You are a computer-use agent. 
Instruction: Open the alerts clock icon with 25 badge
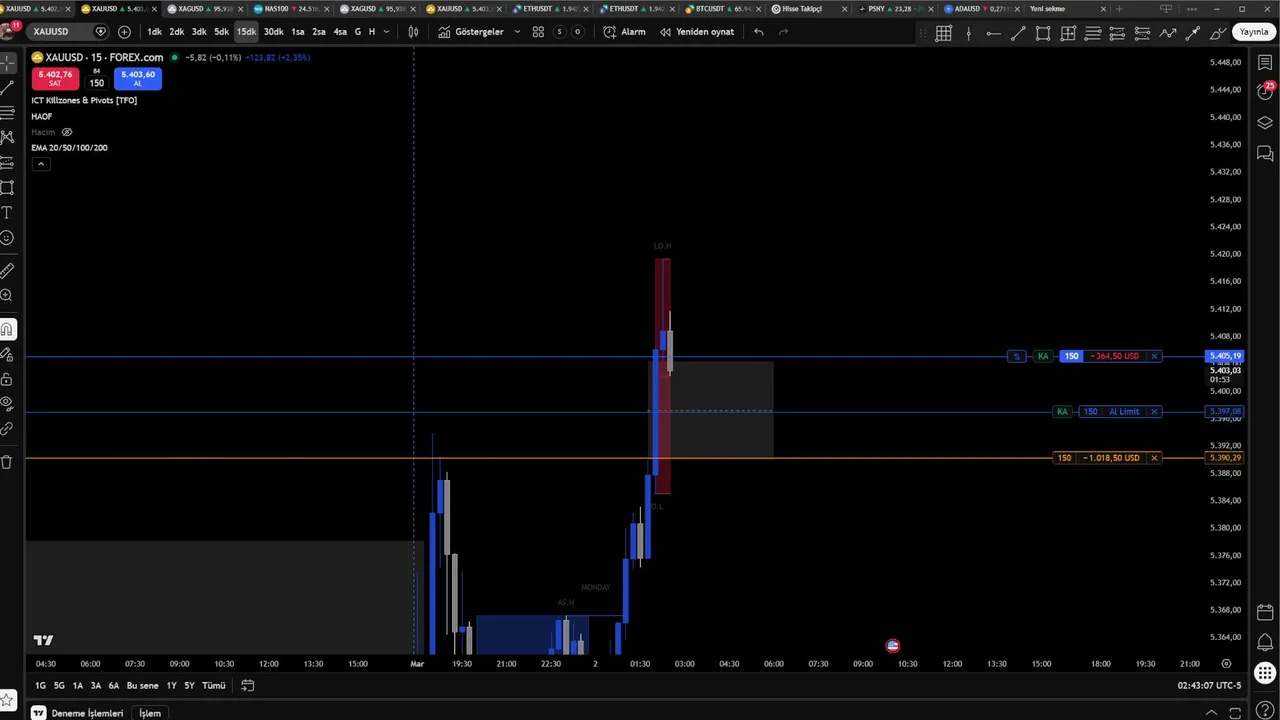coord(1265,91)
